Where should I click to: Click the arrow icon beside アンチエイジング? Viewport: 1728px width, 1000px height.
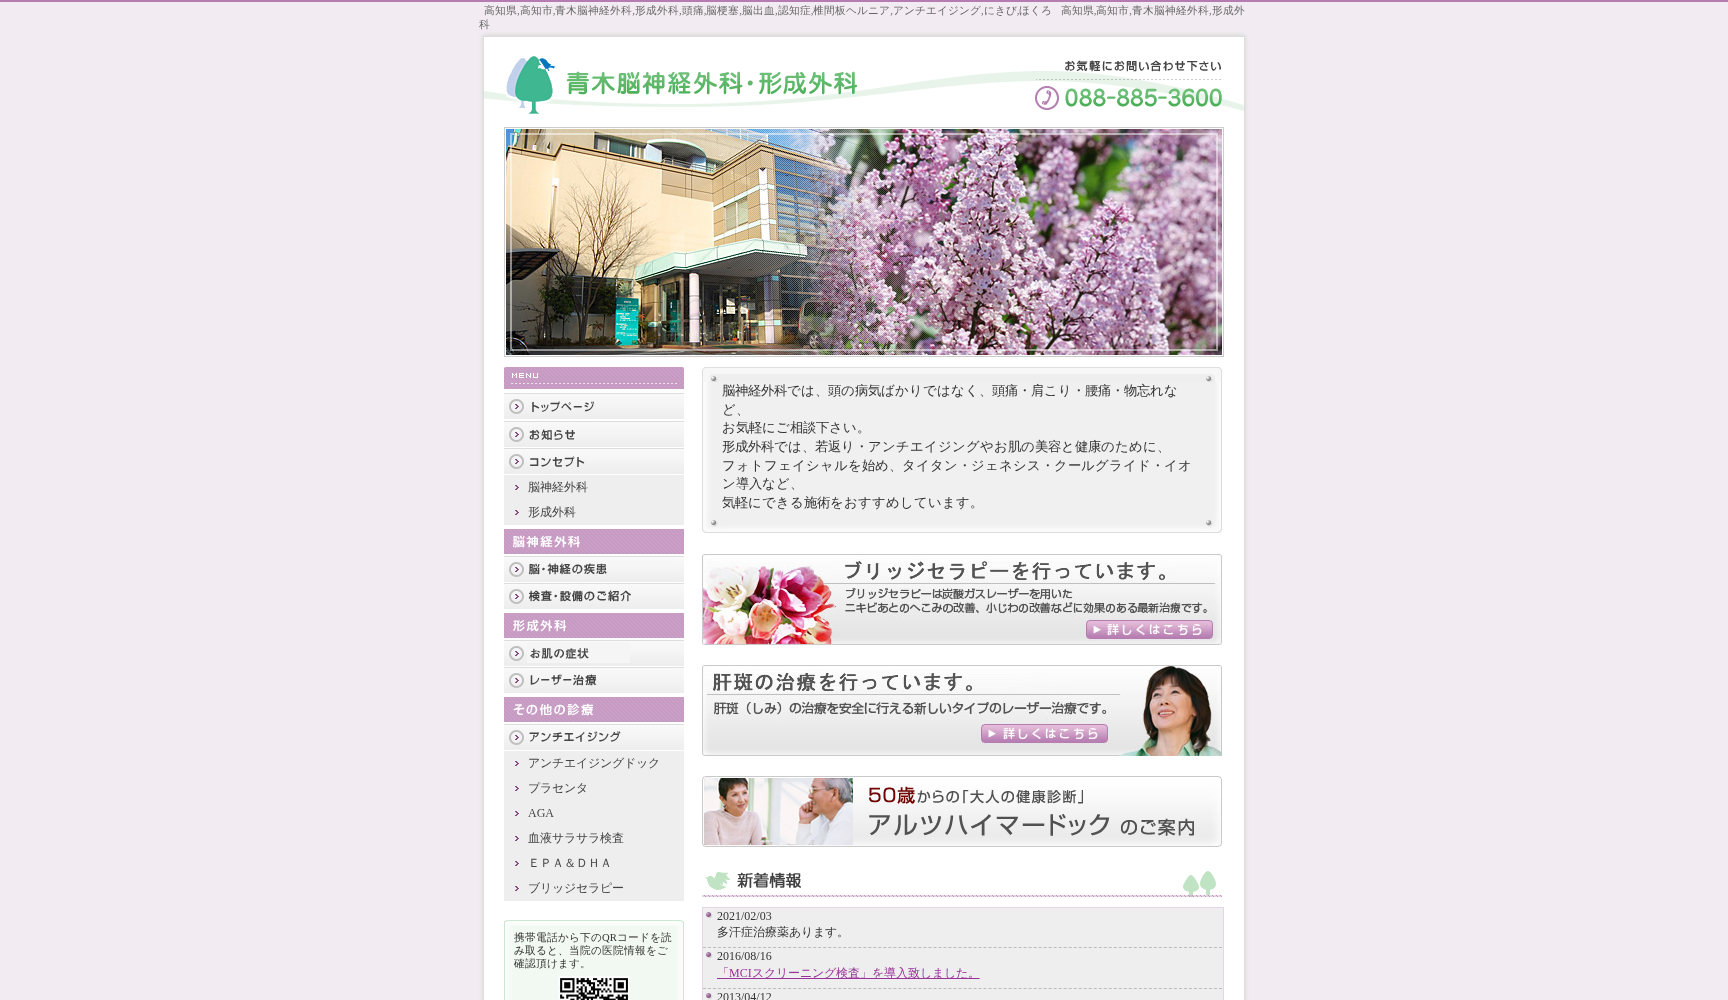(x=517, y=737)
